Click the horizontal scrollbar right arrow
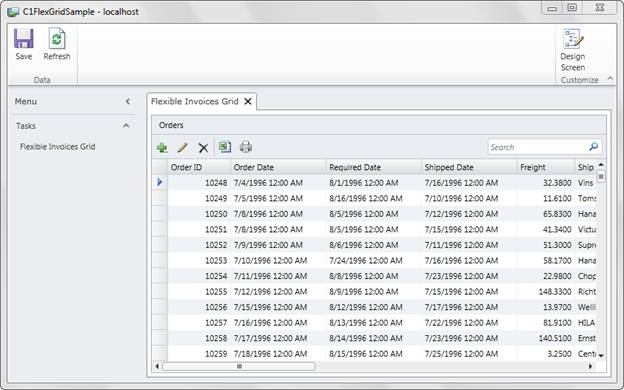 pyautogui.click(x=591, y=366)
